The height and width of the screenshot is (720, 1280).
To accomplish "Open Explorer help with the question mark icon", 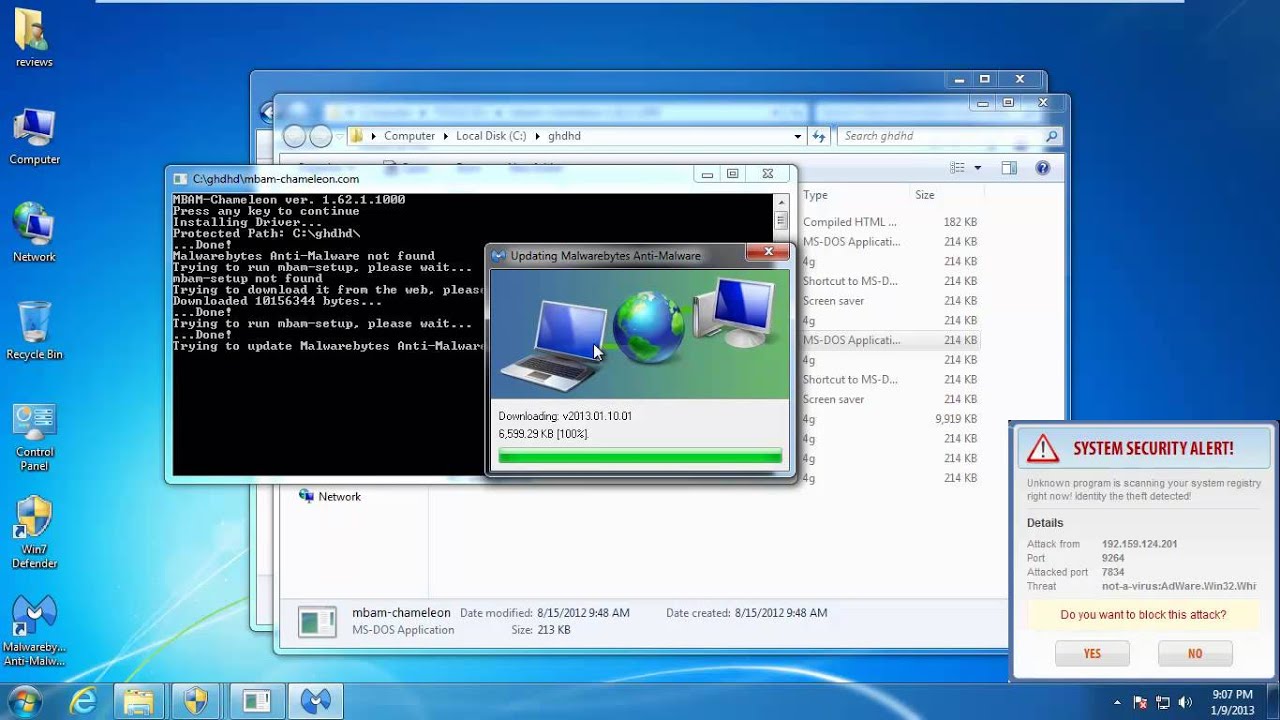I will [x=1043, y=168].
